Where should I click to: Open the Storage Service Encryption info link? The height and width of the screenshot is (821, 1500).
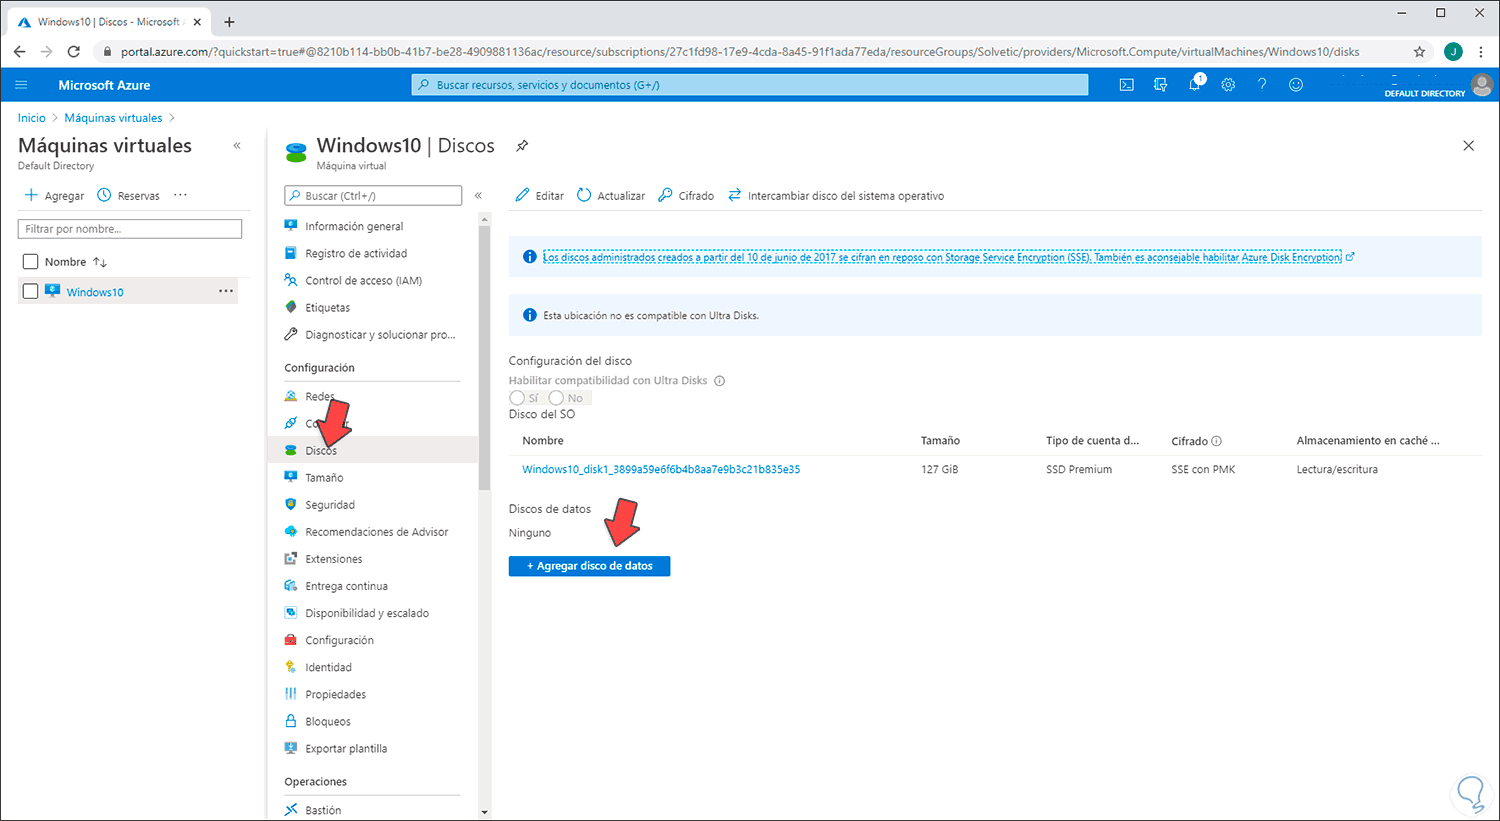tap(942, 257)
